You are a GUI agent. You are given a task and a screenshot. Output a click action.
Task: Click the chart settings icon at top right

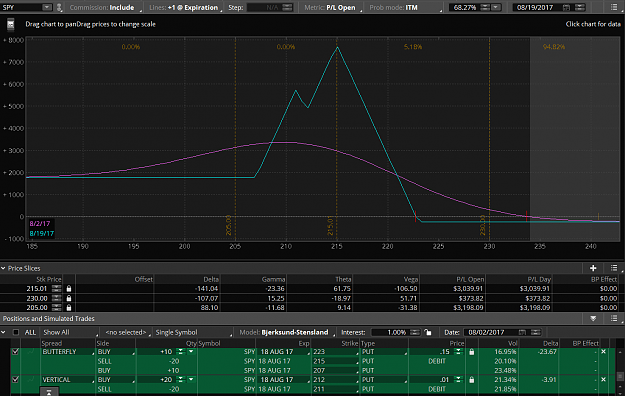(x=614, y=7)
